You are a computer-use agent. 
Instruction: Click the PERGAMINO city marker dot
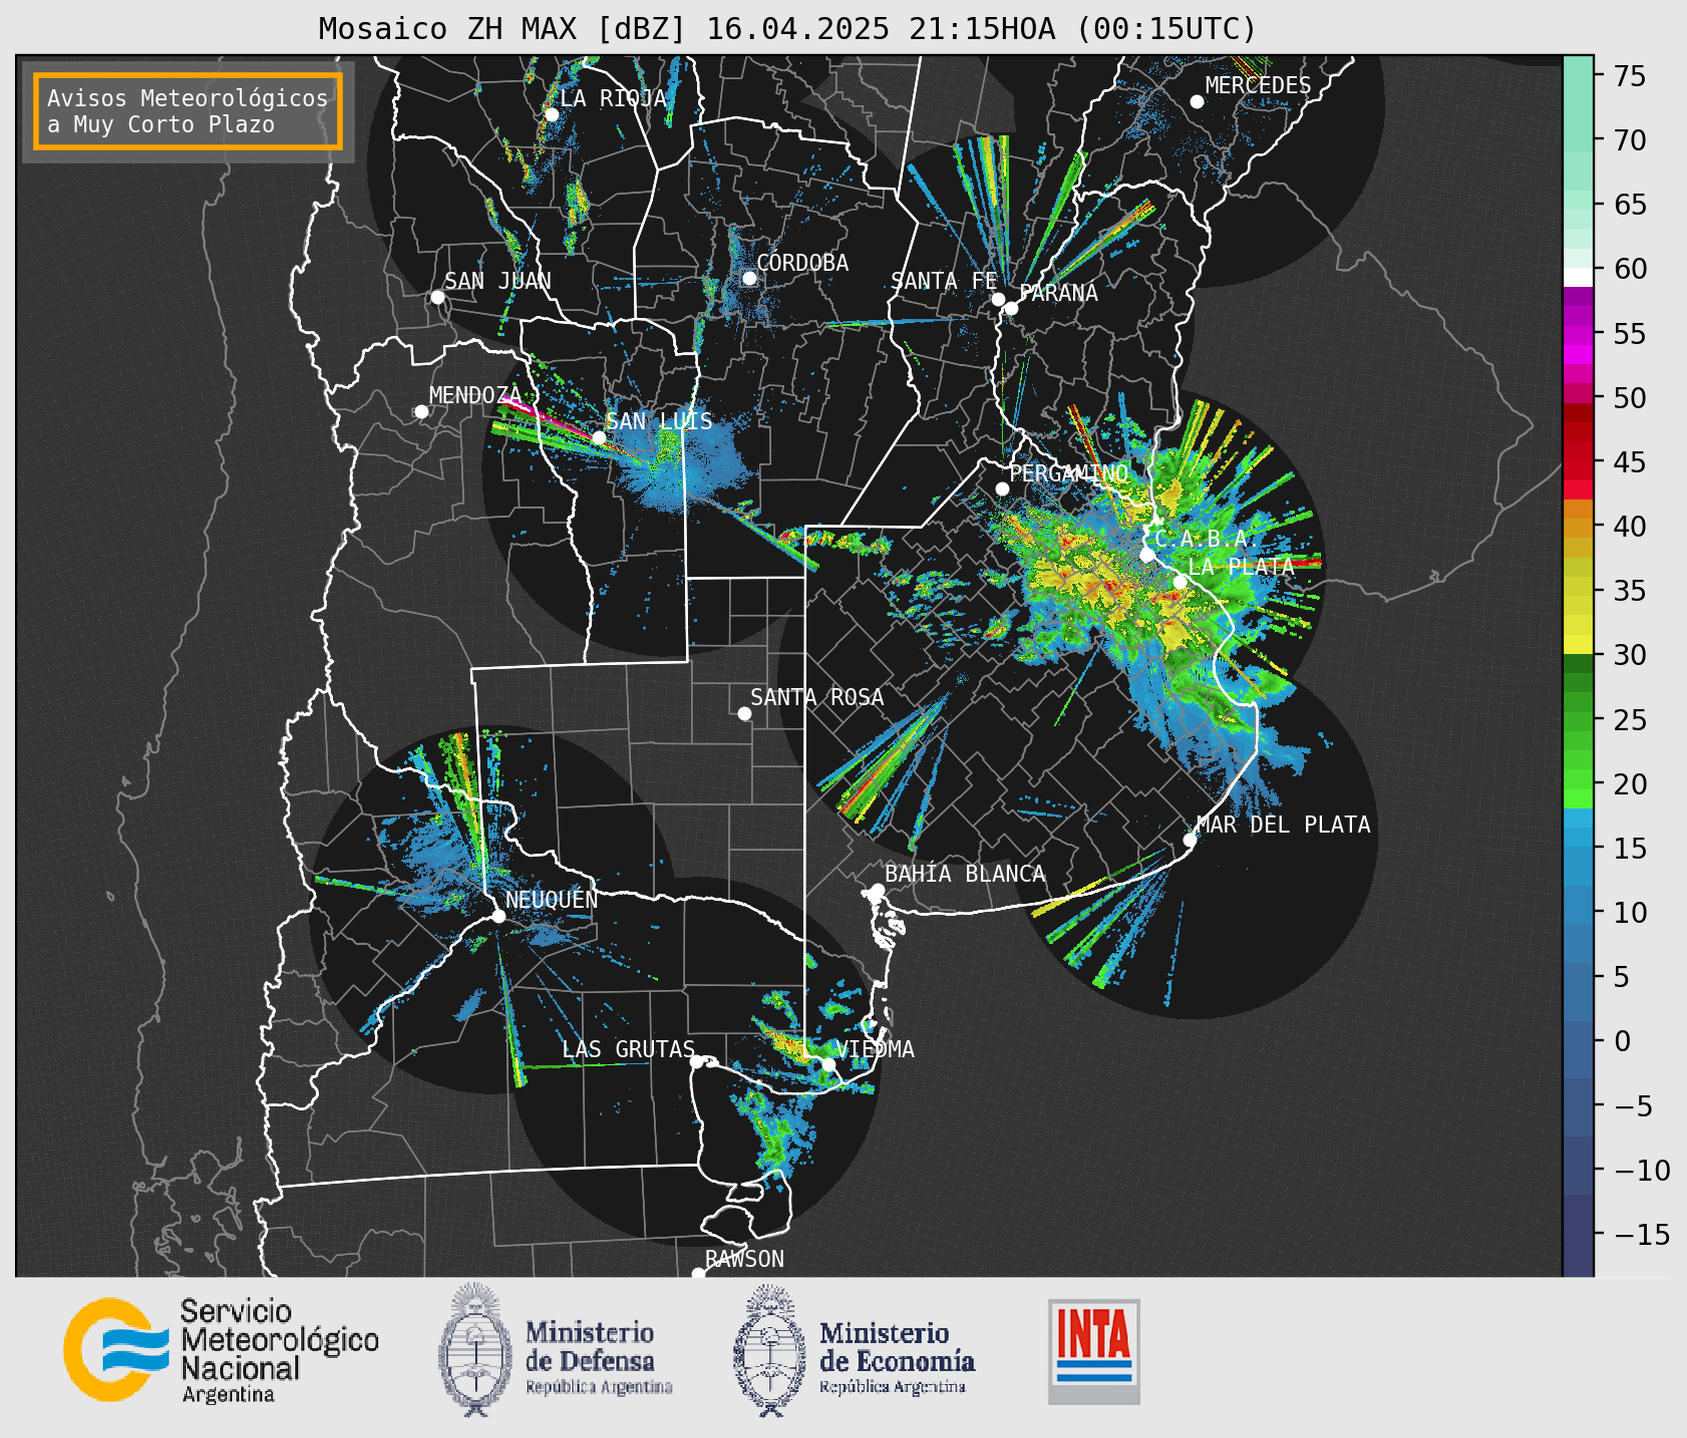(x=1002, y=489)
